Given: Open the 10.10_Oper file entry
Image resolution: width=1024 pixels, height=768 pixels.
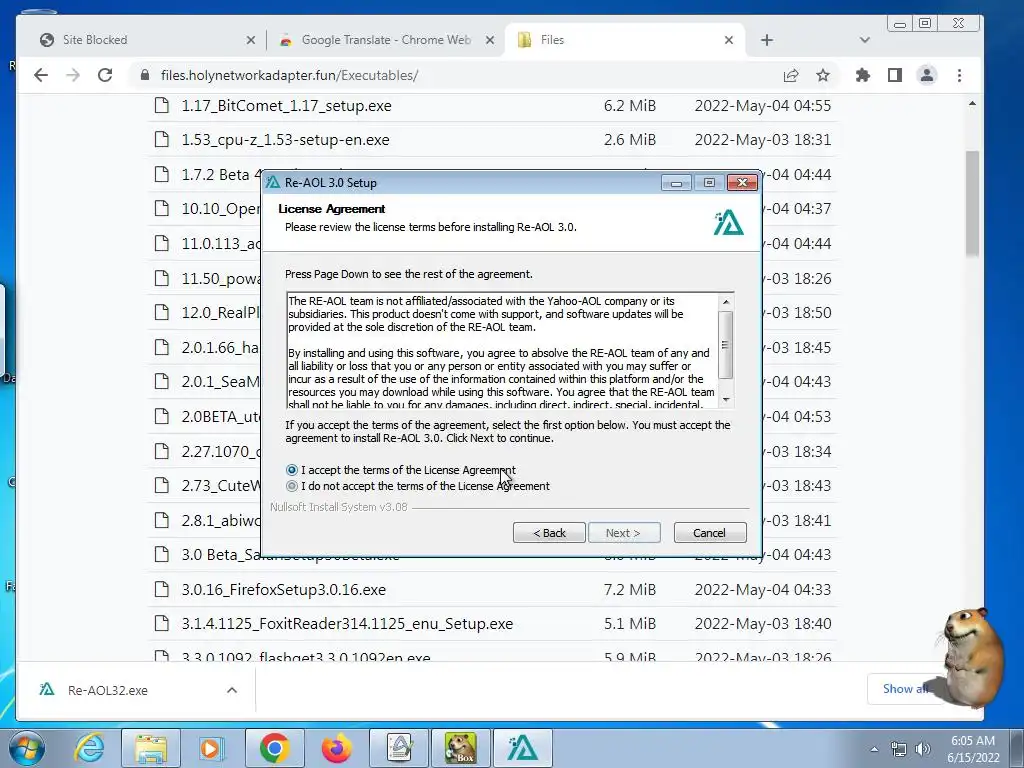Looking at the screenshot, I should (x=221, y=209).
